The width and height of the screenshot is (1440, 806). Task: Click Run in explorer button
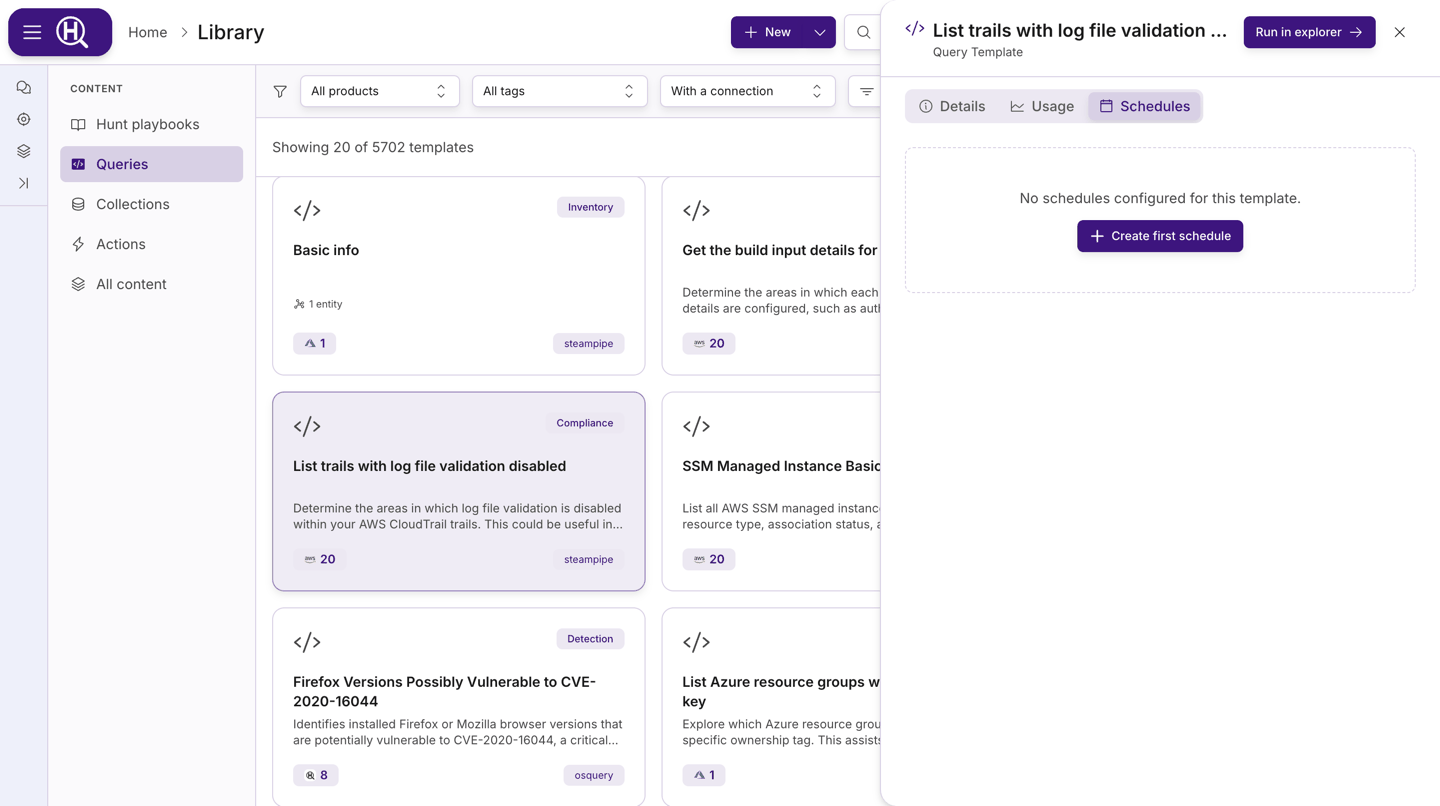1309,32
